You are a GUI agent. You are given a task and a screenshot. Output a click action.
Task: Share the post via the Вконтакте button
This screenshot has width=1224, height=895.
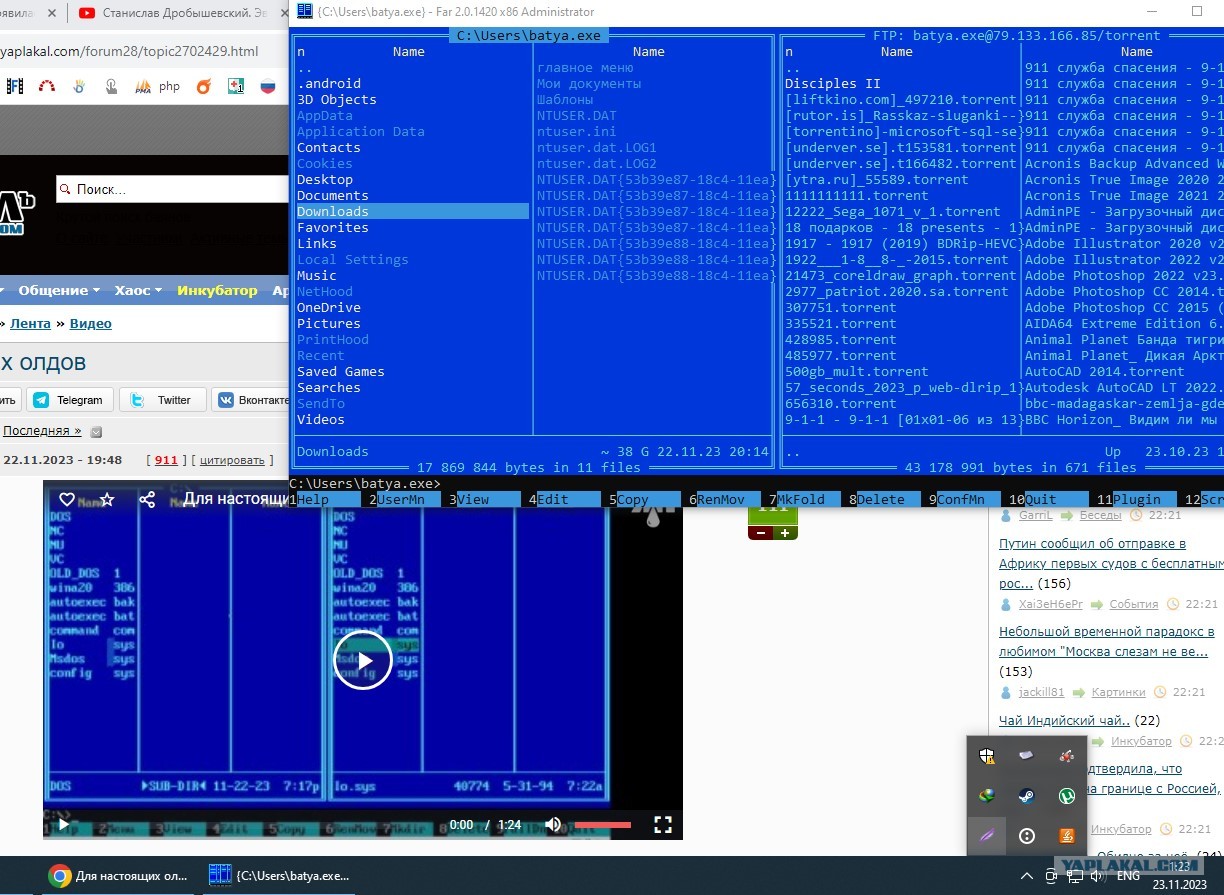click(x=250, y=400)
